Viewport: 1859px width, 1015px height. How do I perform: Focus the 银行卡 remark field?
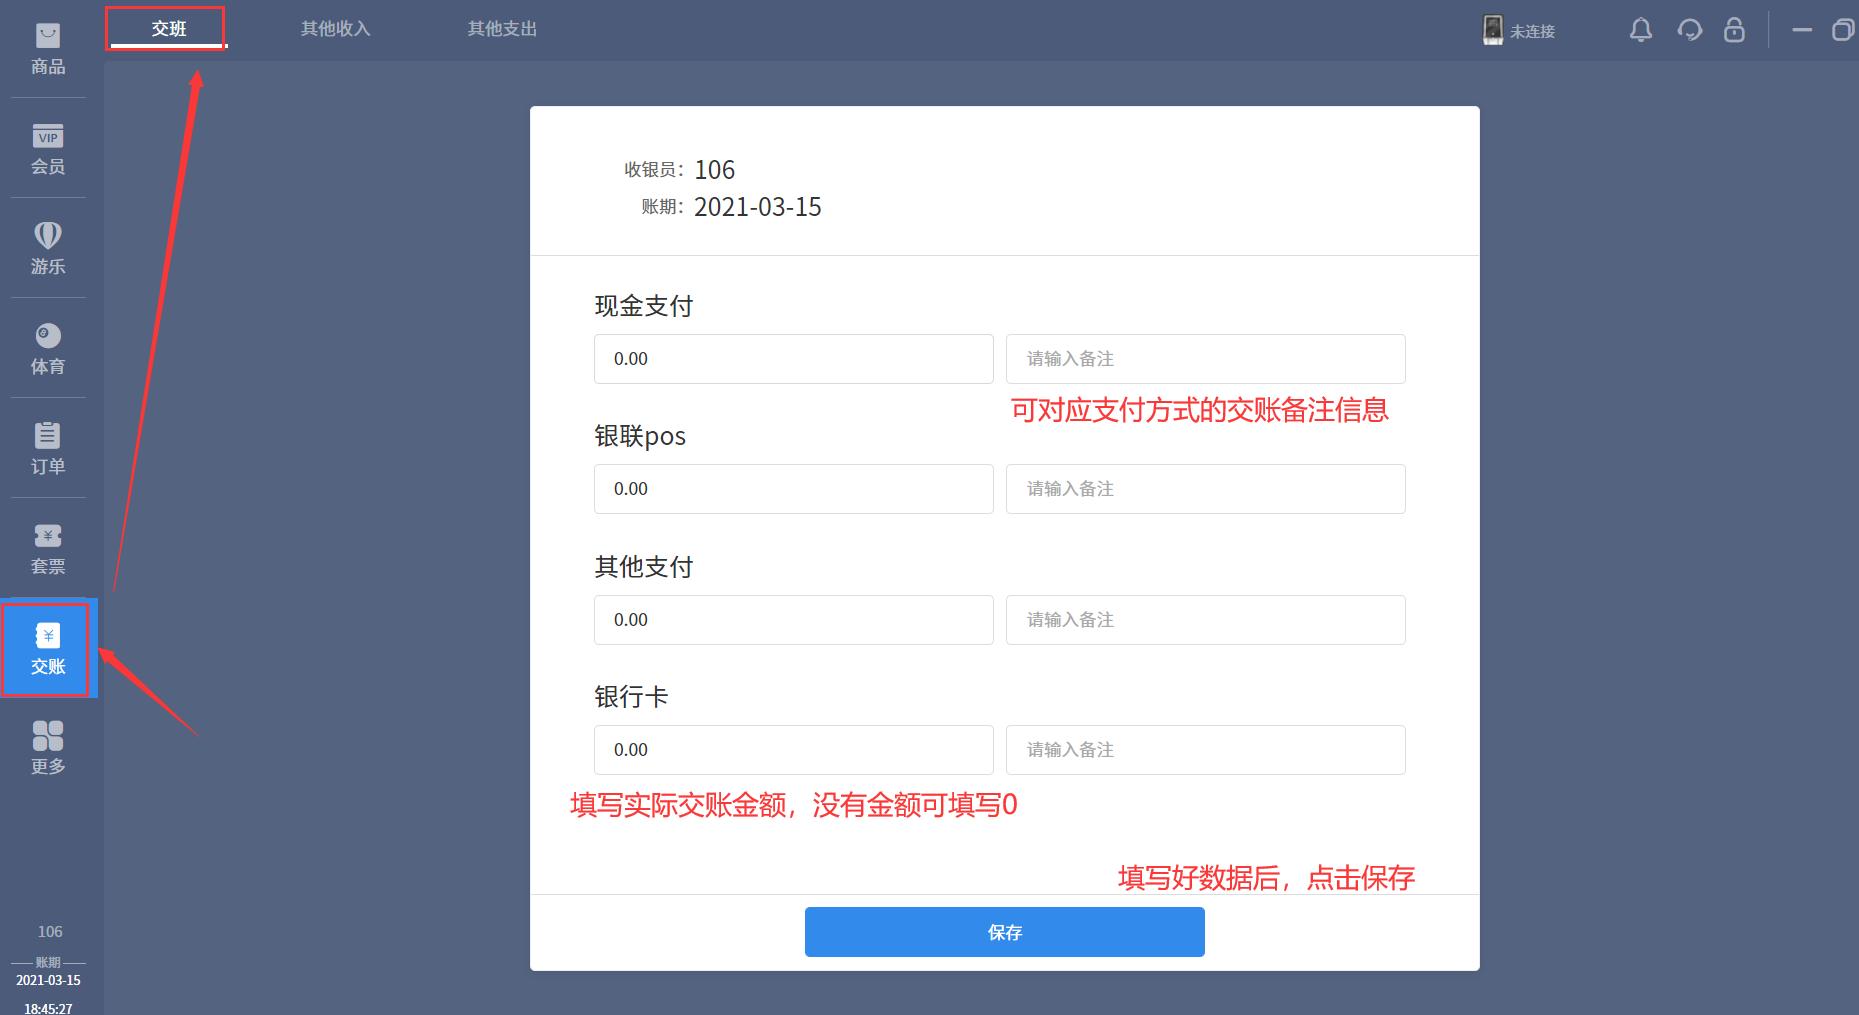(x=1205, y=750)
